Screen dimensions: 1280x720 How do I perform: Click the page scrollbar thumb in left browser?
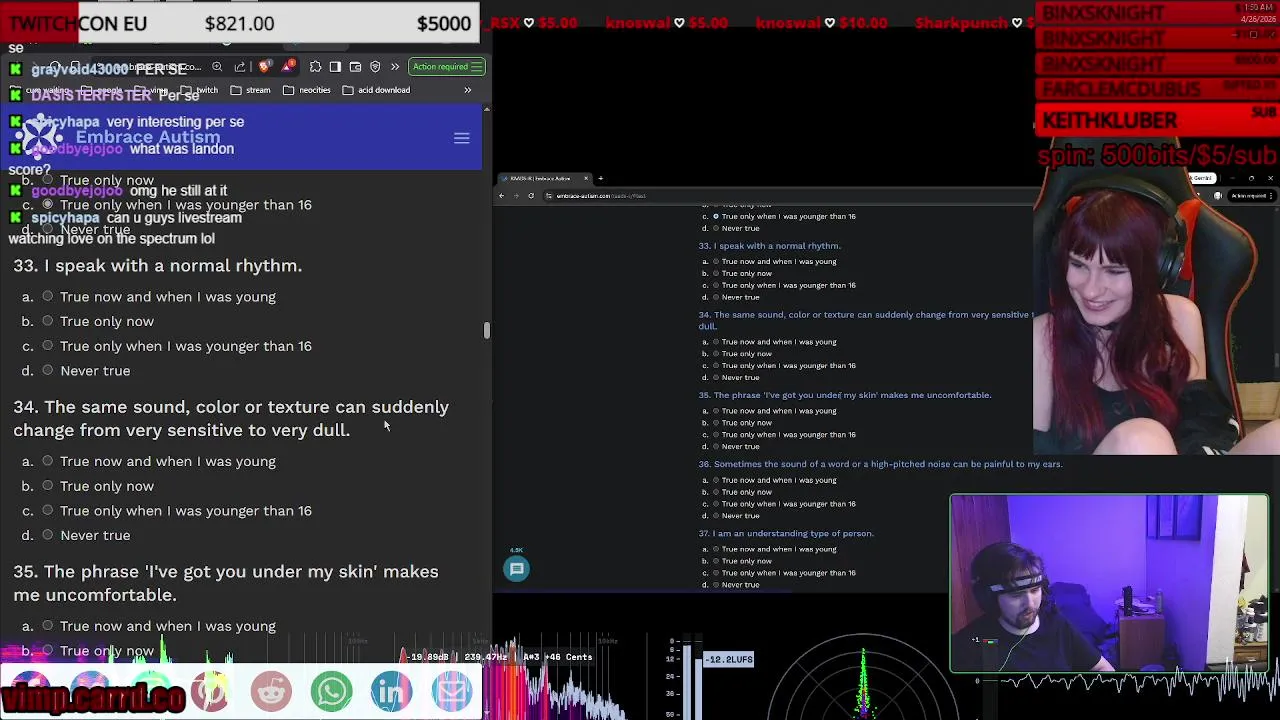pos(487,330)
